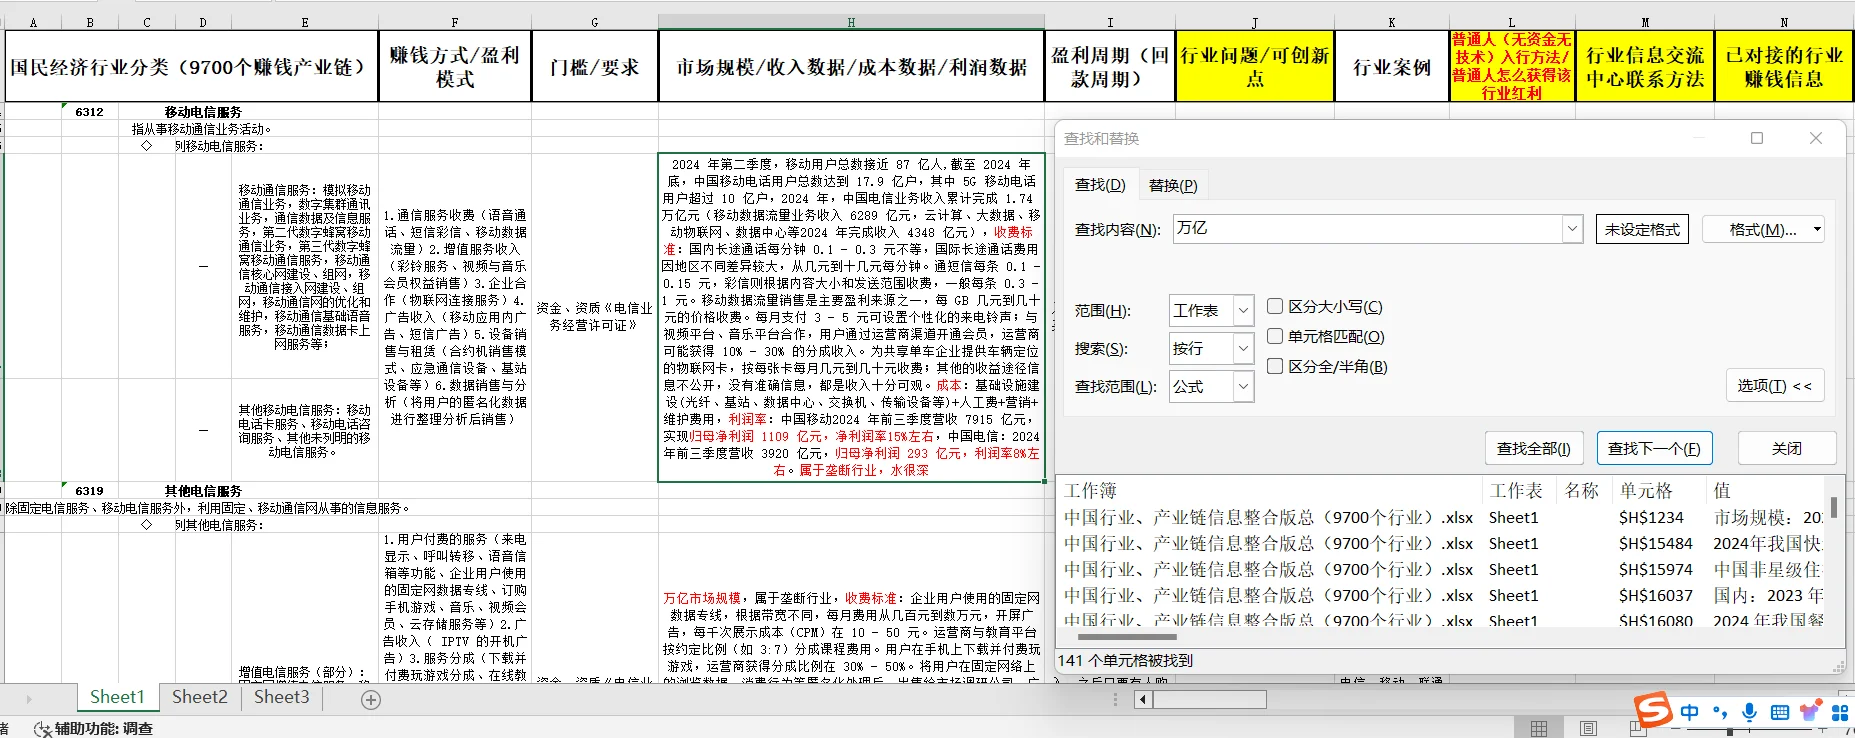Click the 未设定格式 preview button
1855x738 pixels.
1642,229
